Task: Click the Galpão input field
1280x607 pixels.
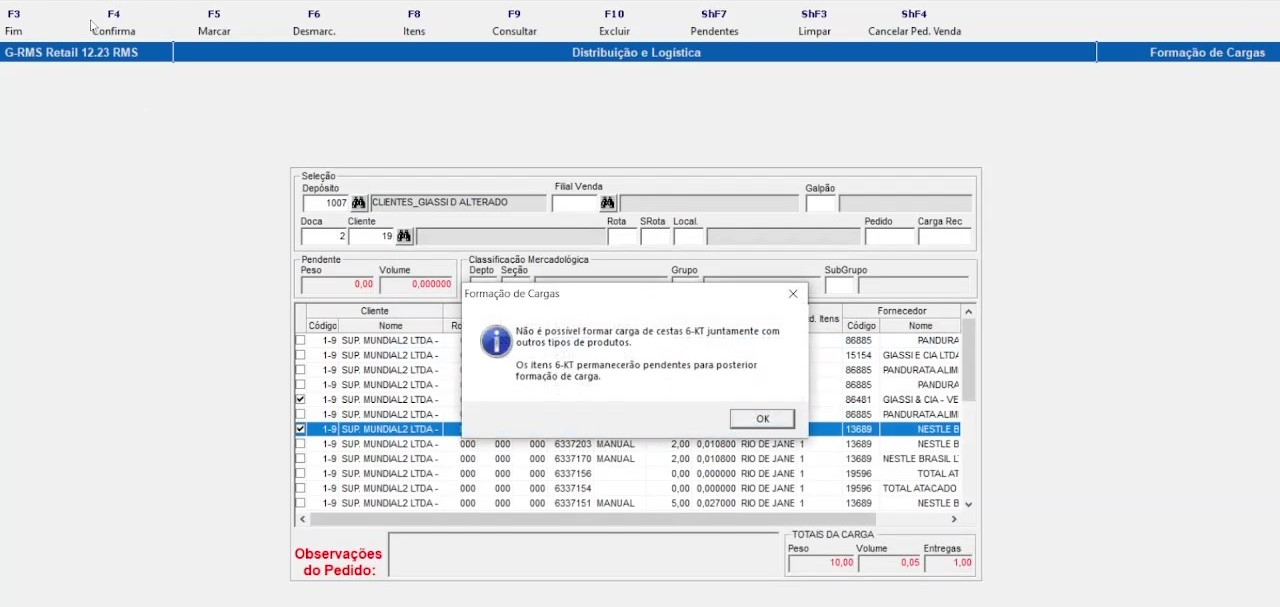Action: [820, 203]
